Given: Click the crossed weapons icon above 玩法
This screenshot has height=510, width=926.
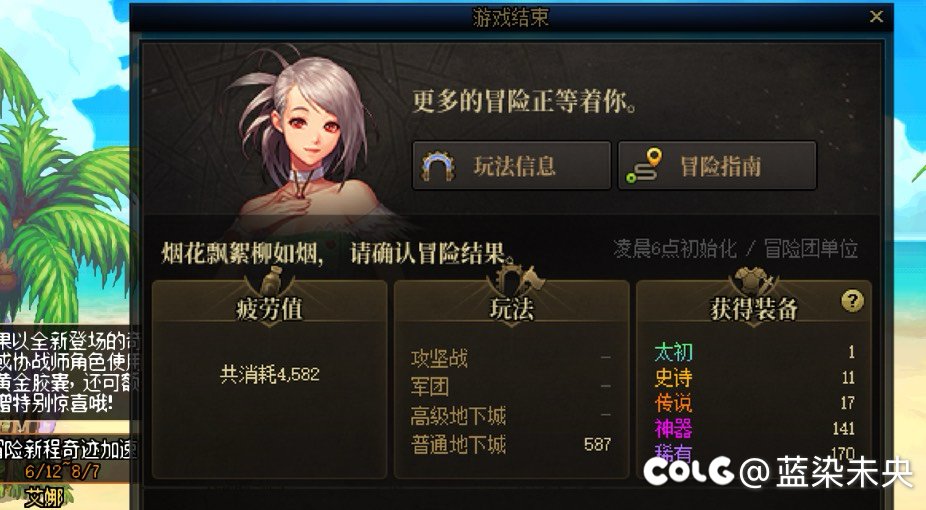Looking at the screenshot, I should tap(512, 280).
